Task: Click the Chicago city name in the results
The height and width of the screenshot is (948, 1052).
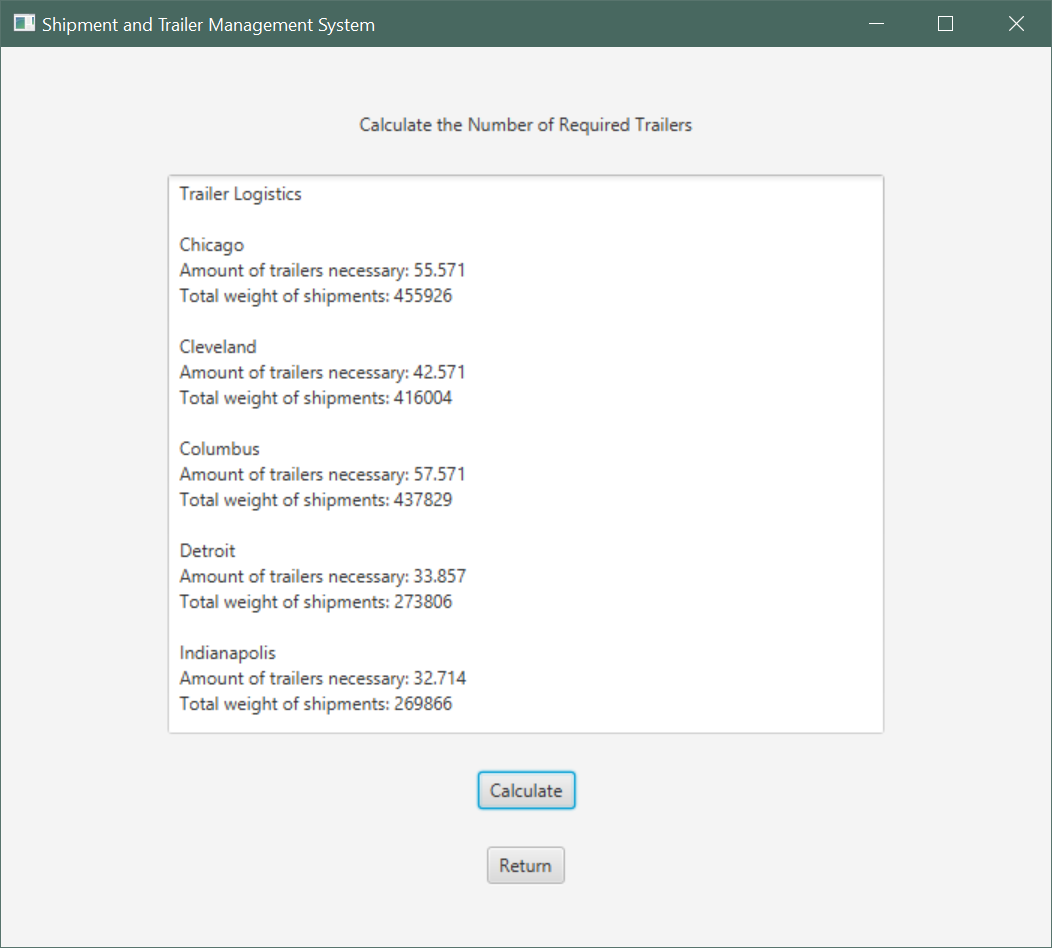Action: [211, 245]
